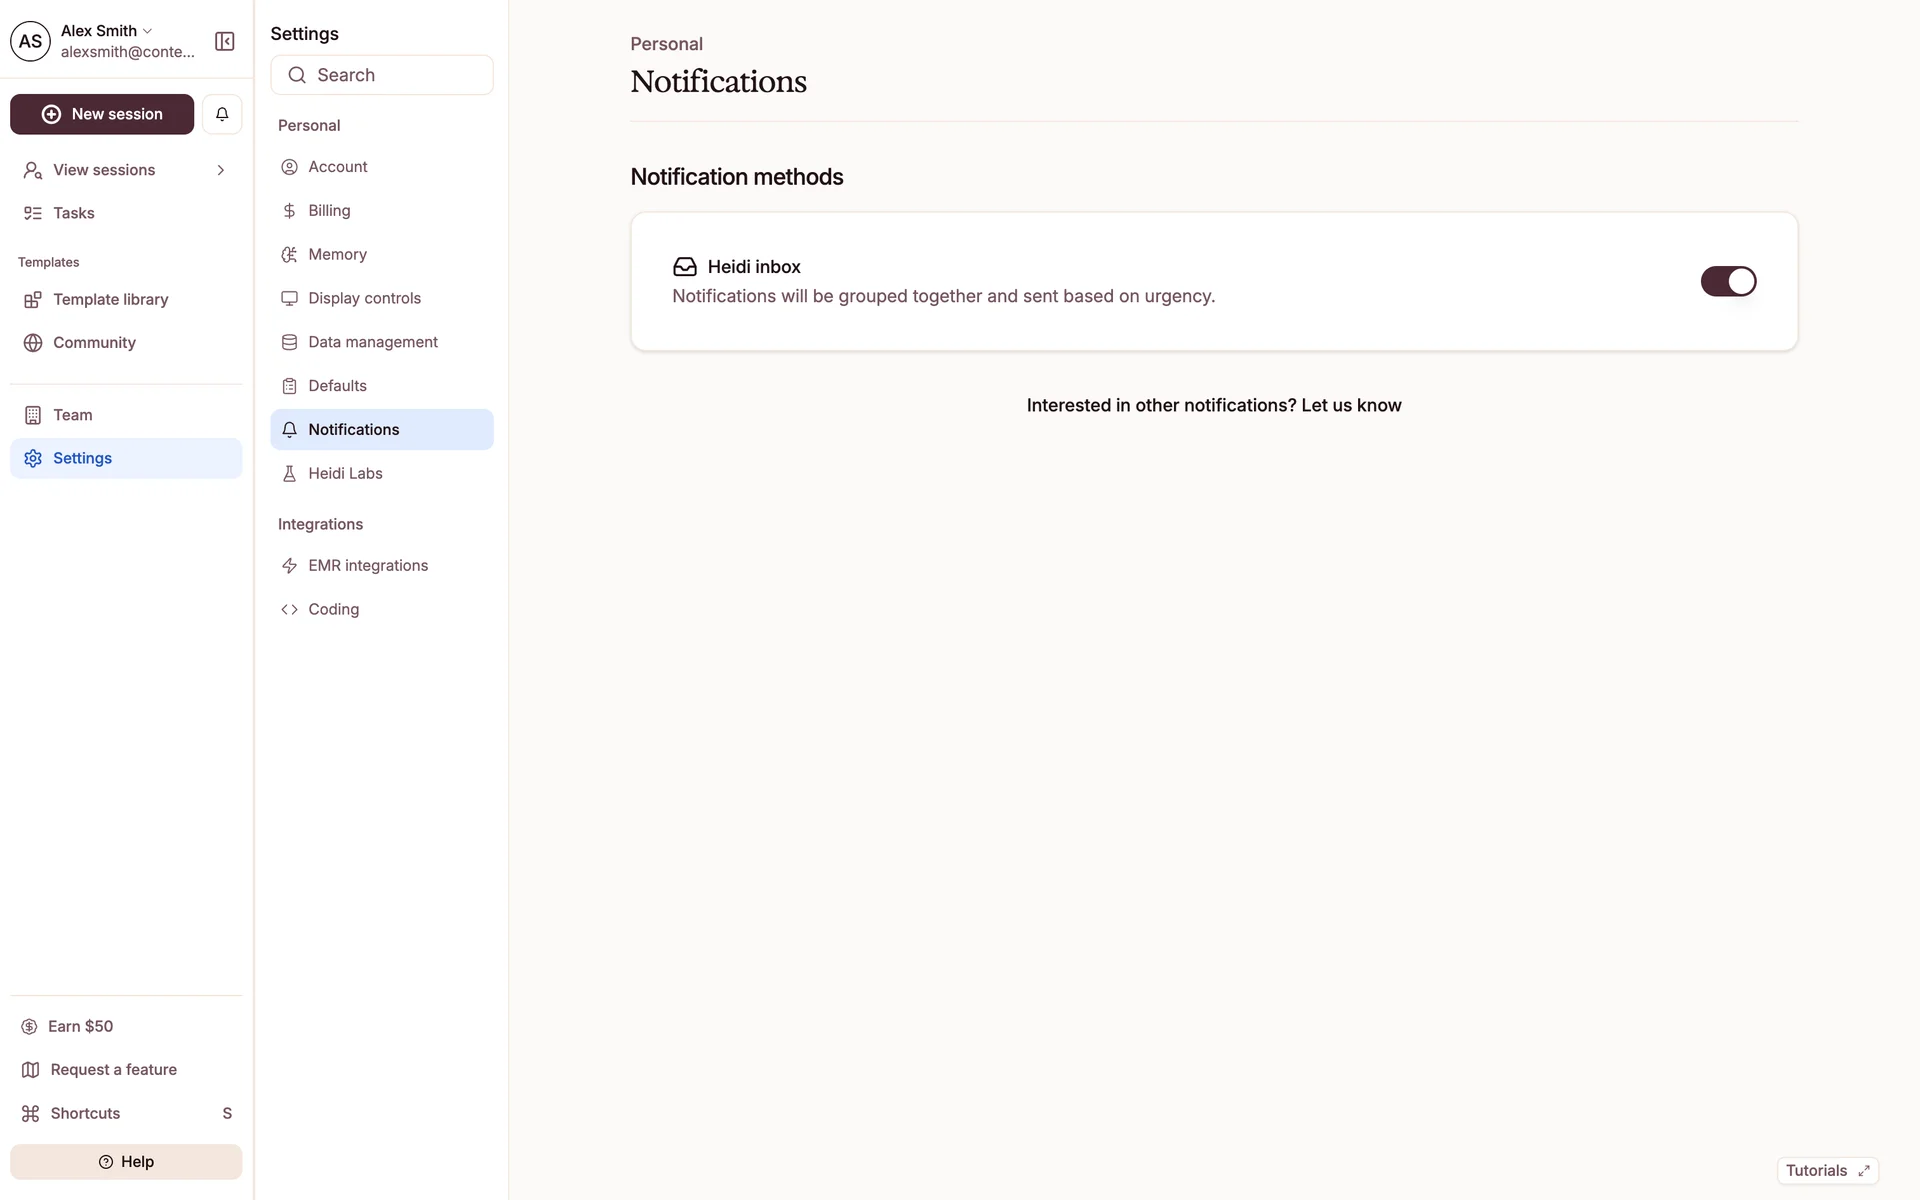Click the Help button
Screen dimensions: 1920x1200
click(x=126, y=1161)
